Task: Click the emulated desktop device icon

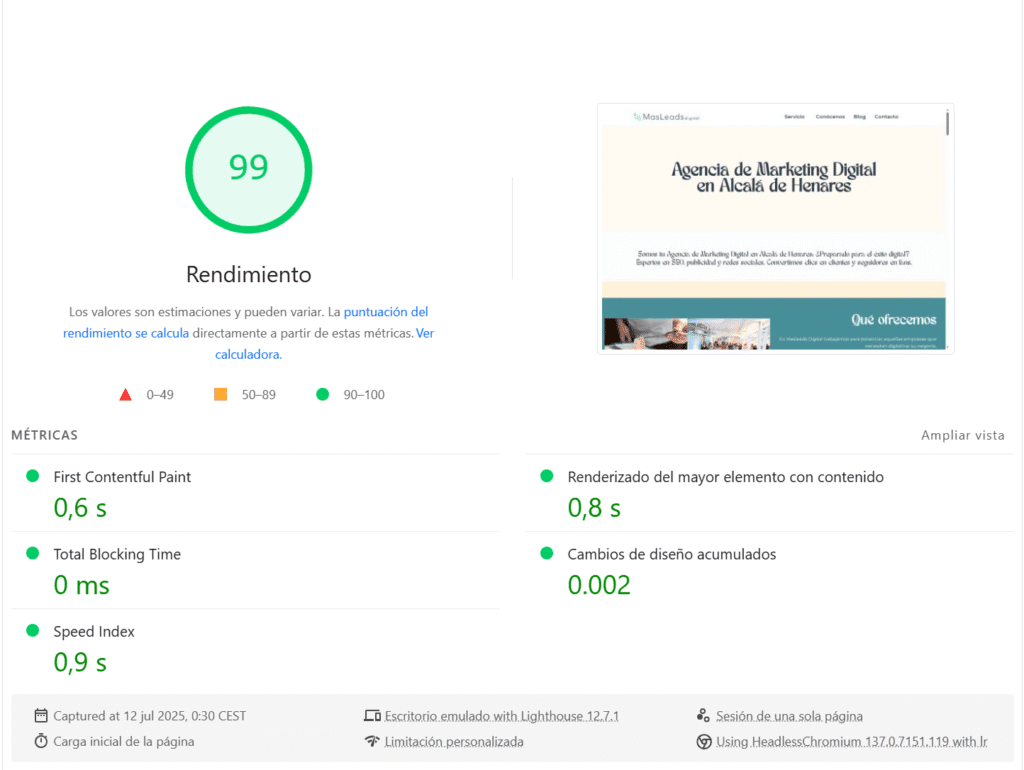Action: click(x=372, y=715)
